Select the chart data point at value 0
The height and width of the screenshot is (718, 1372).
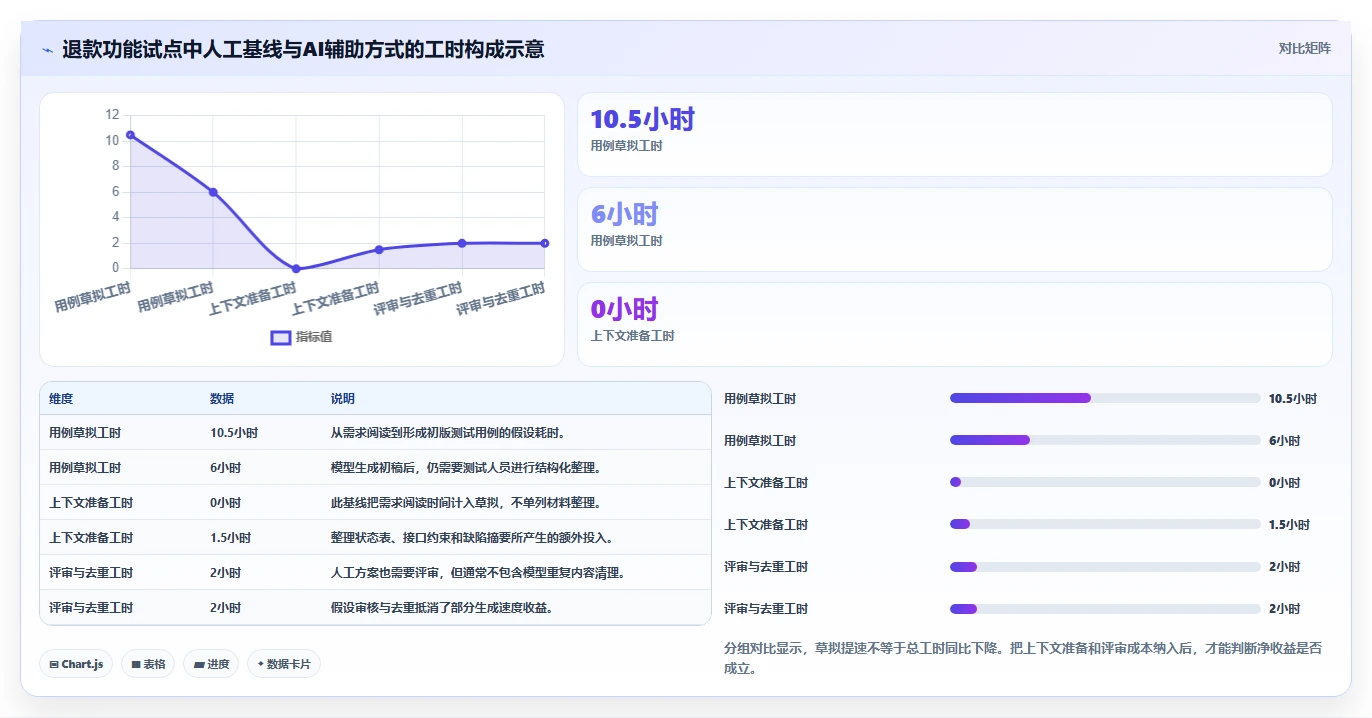[x=296, y=268]
